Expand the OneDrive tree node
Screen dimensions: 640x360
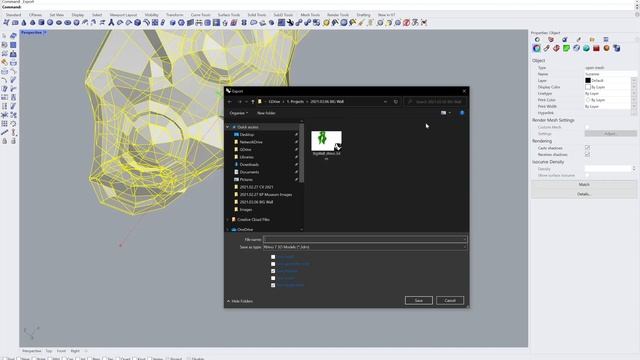point(228,229)
